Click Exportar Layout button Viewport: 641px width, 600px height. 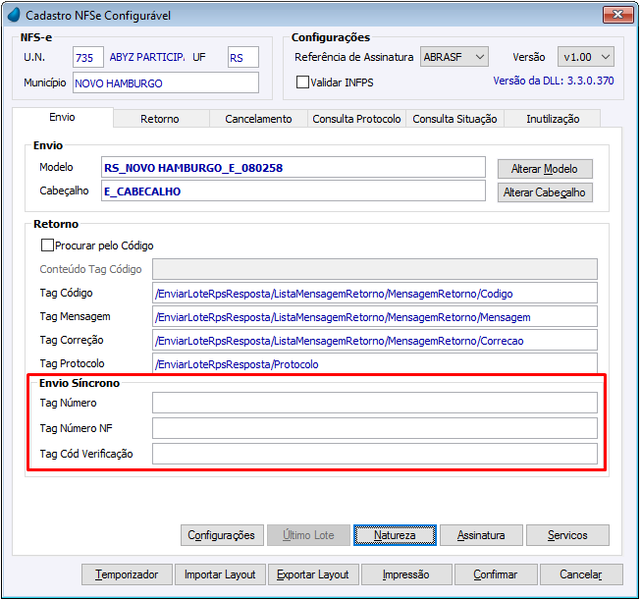pyautogui.click(x=313, y=574)
